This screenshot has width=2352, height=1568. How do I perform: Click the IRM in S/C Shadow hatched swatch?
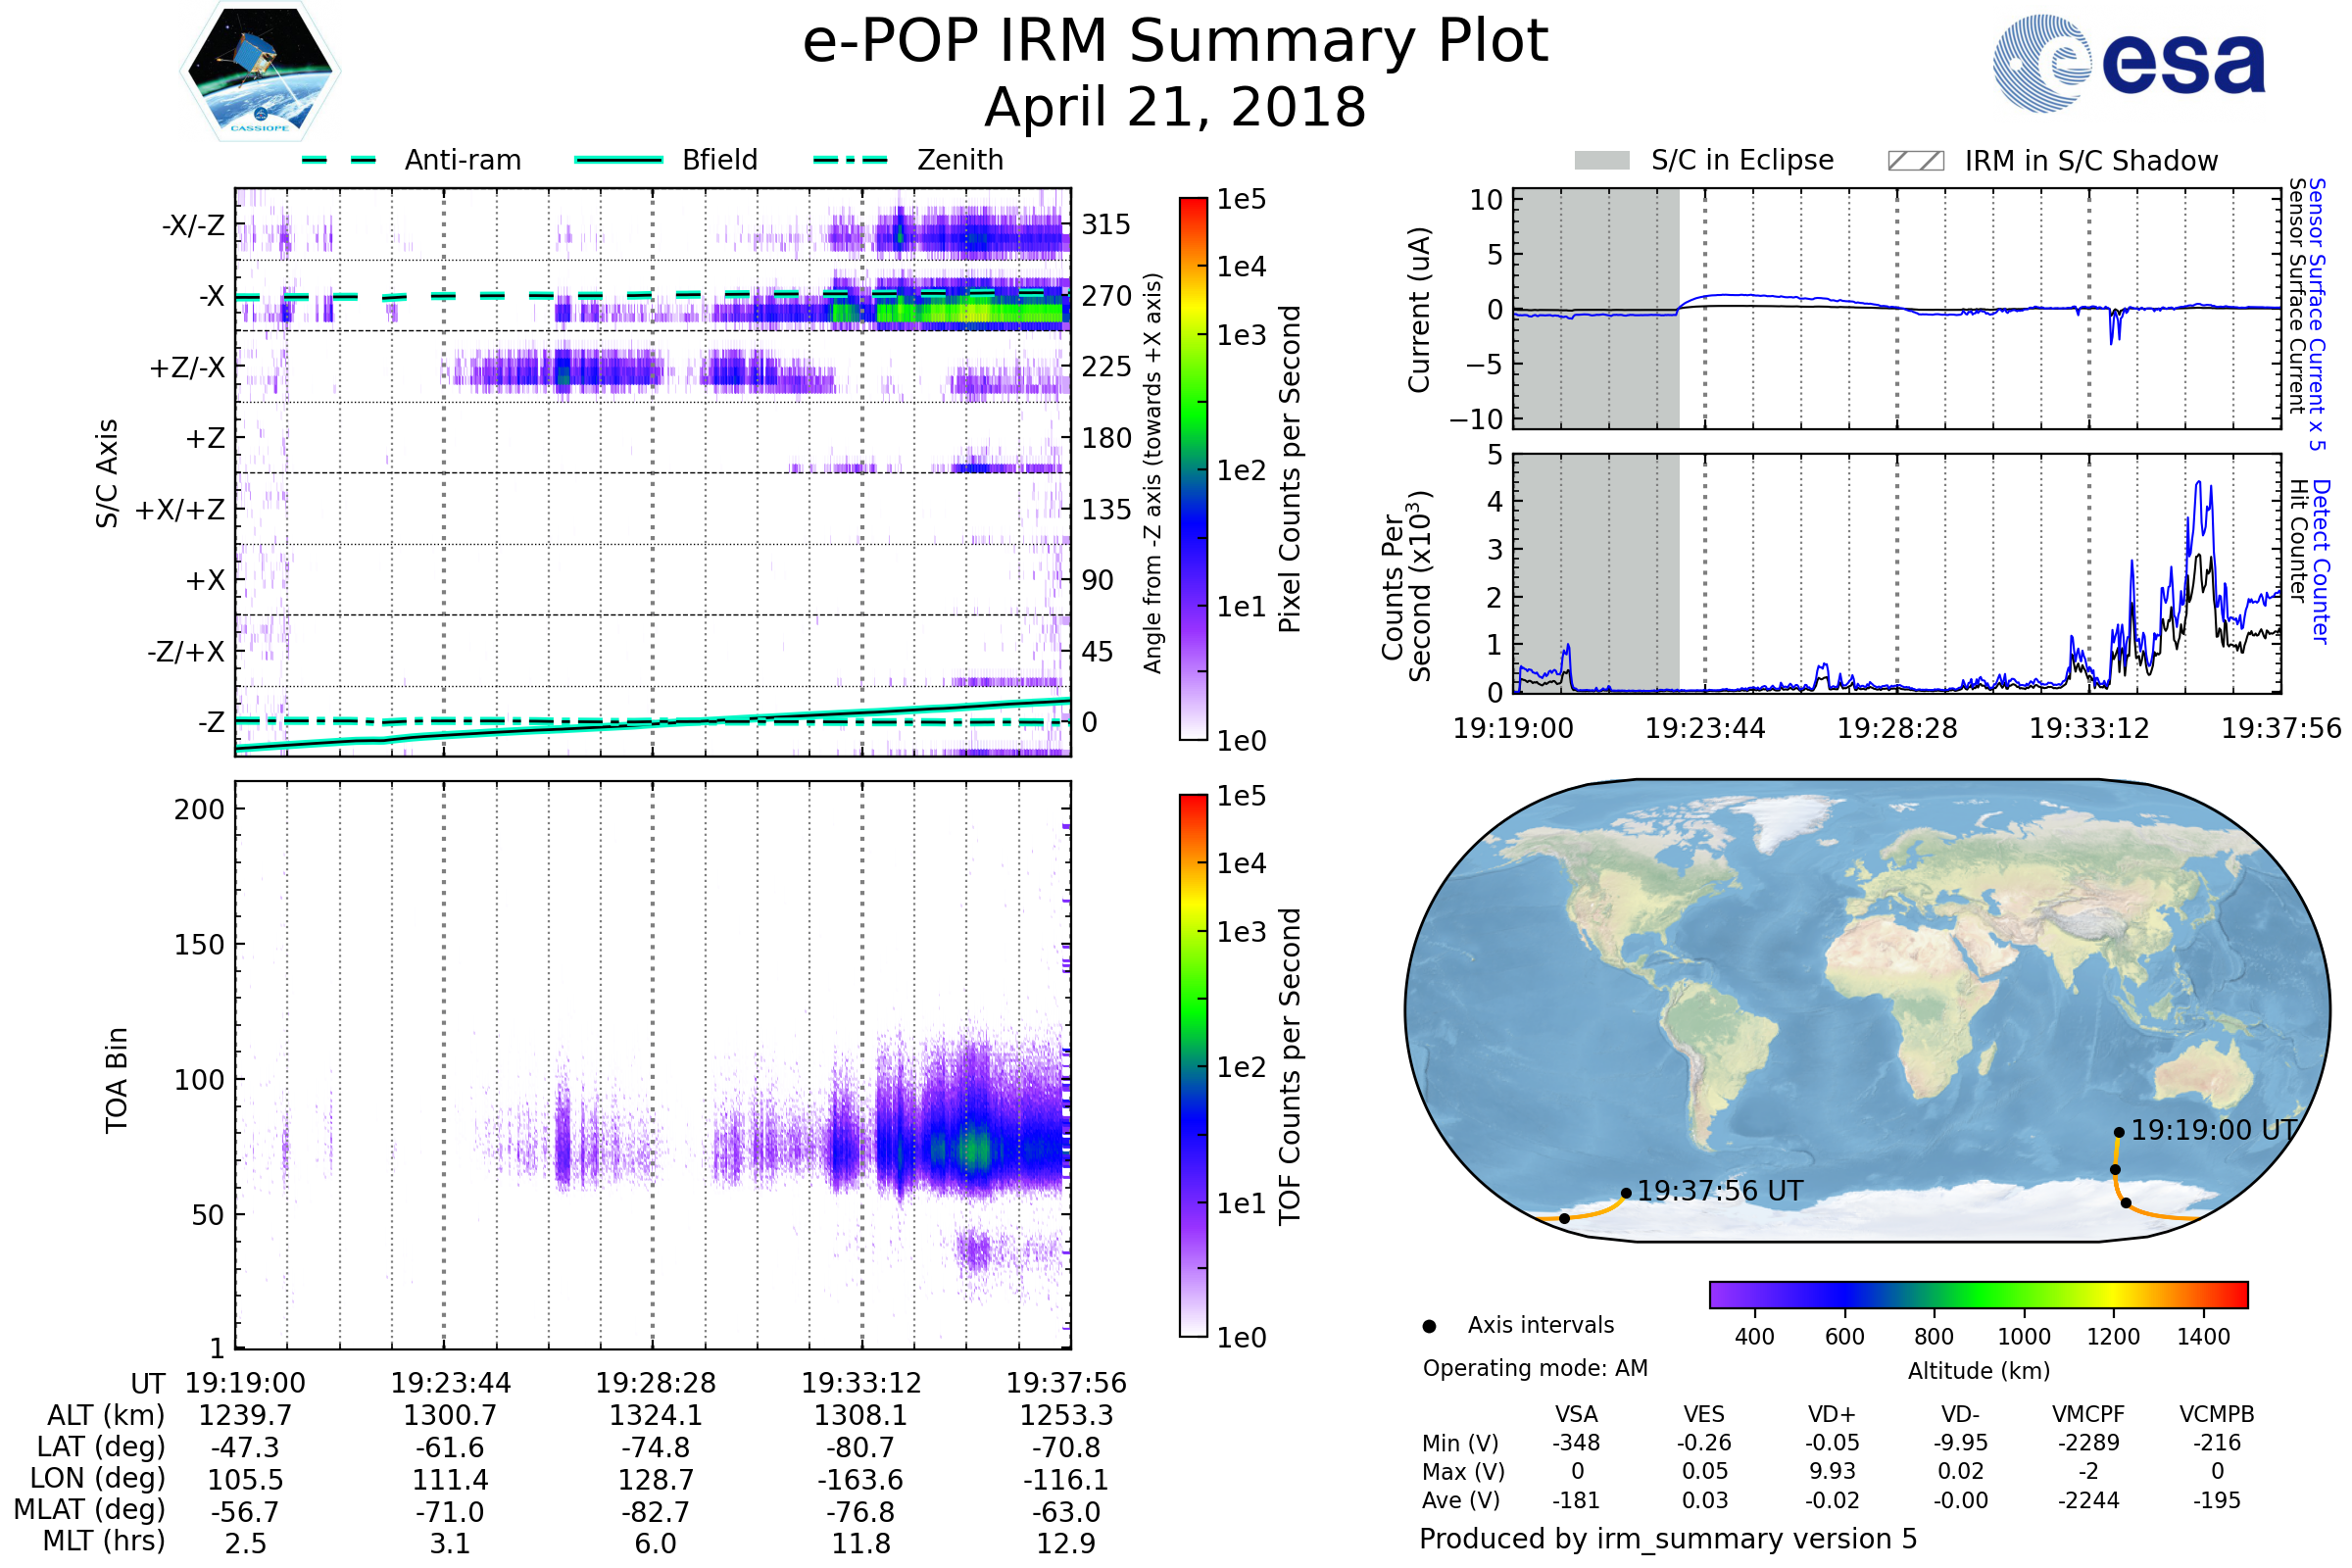(1915, 161)
